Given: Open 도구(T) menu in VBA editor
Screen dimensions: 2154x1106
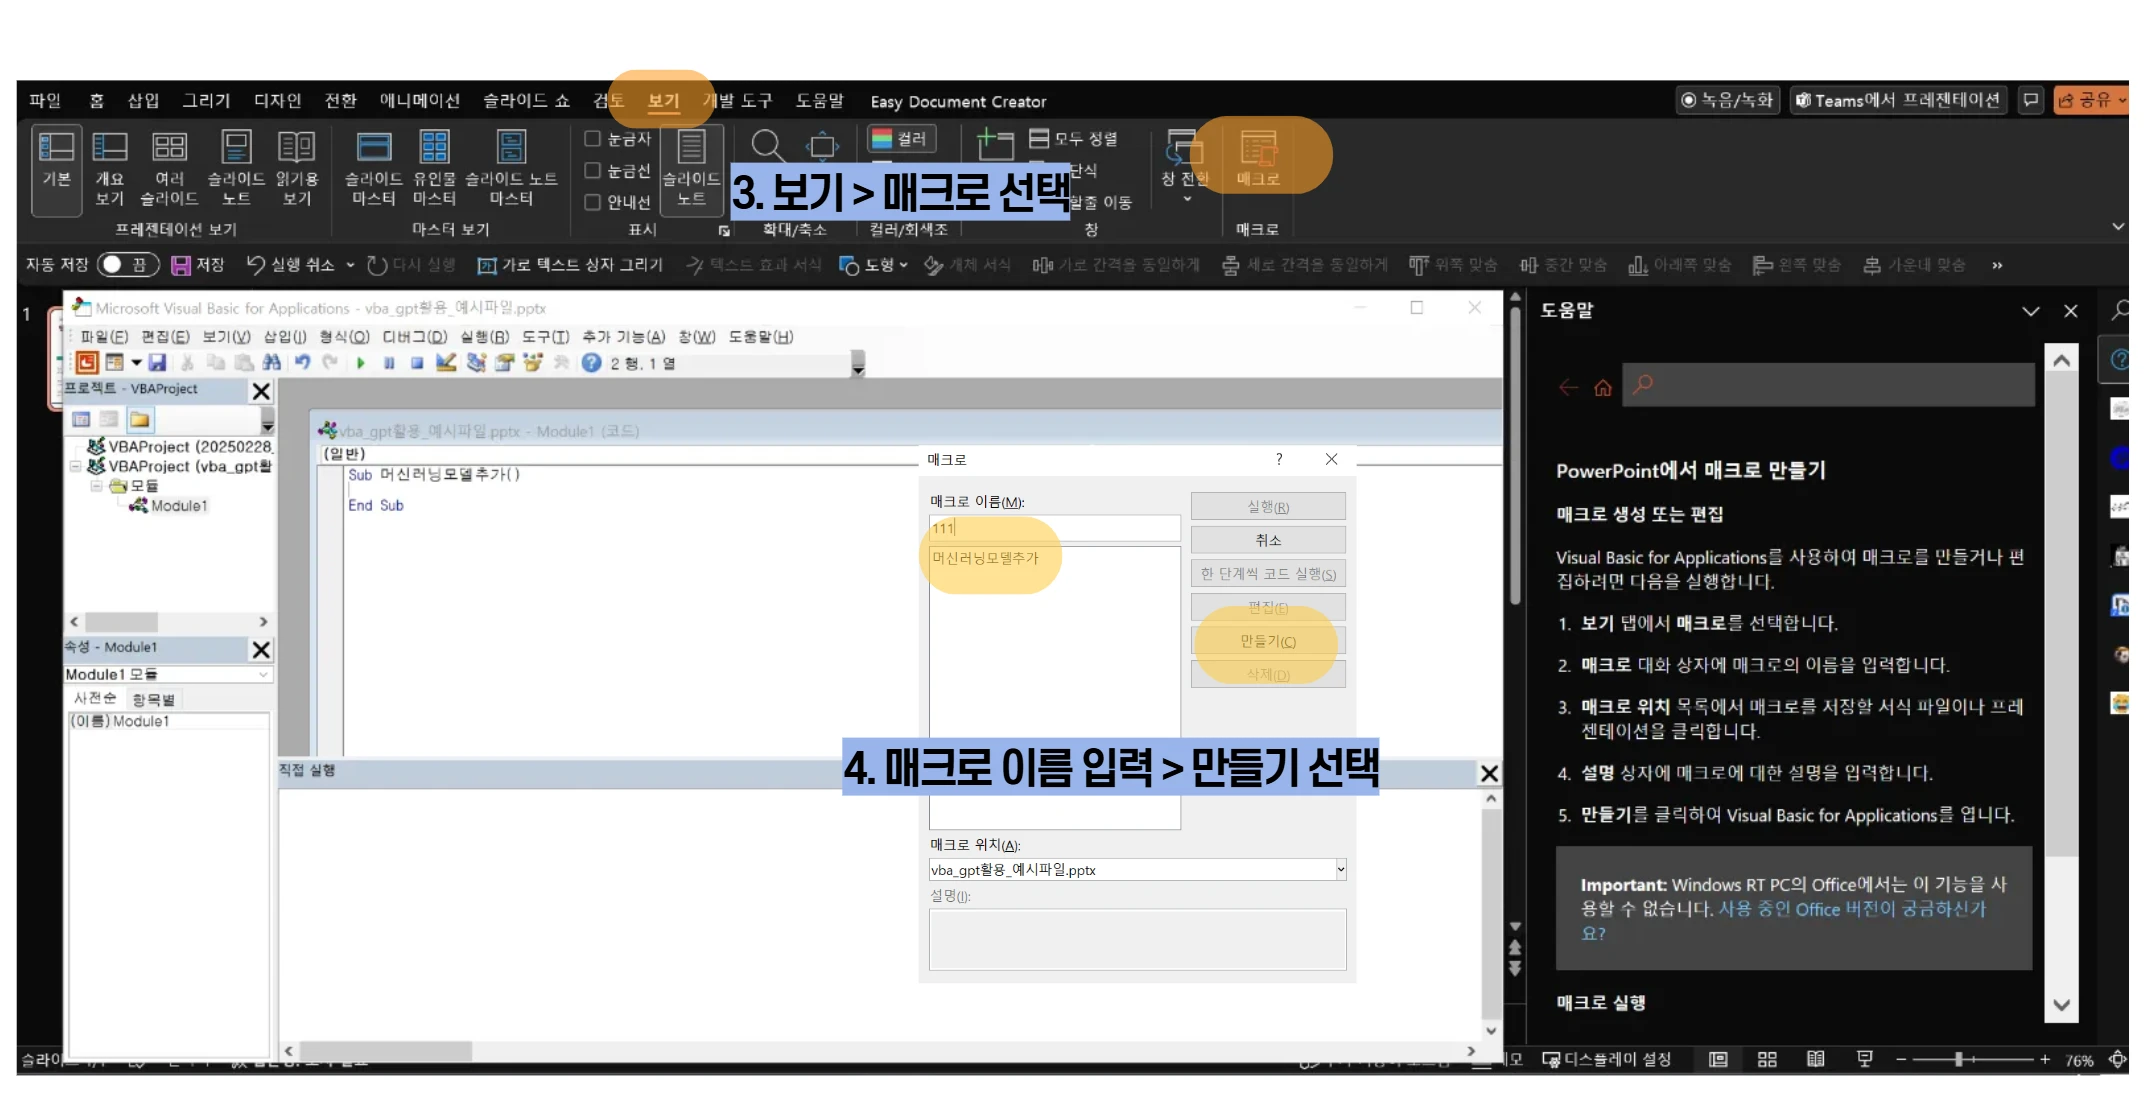Looking at the screenshot, I should pyautogui.click(x=545, y=337).
